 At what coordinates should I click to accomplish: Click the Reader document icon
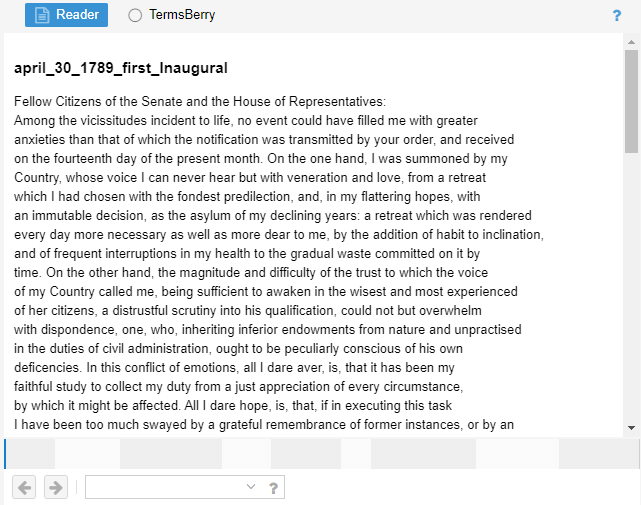pos(43,15)
